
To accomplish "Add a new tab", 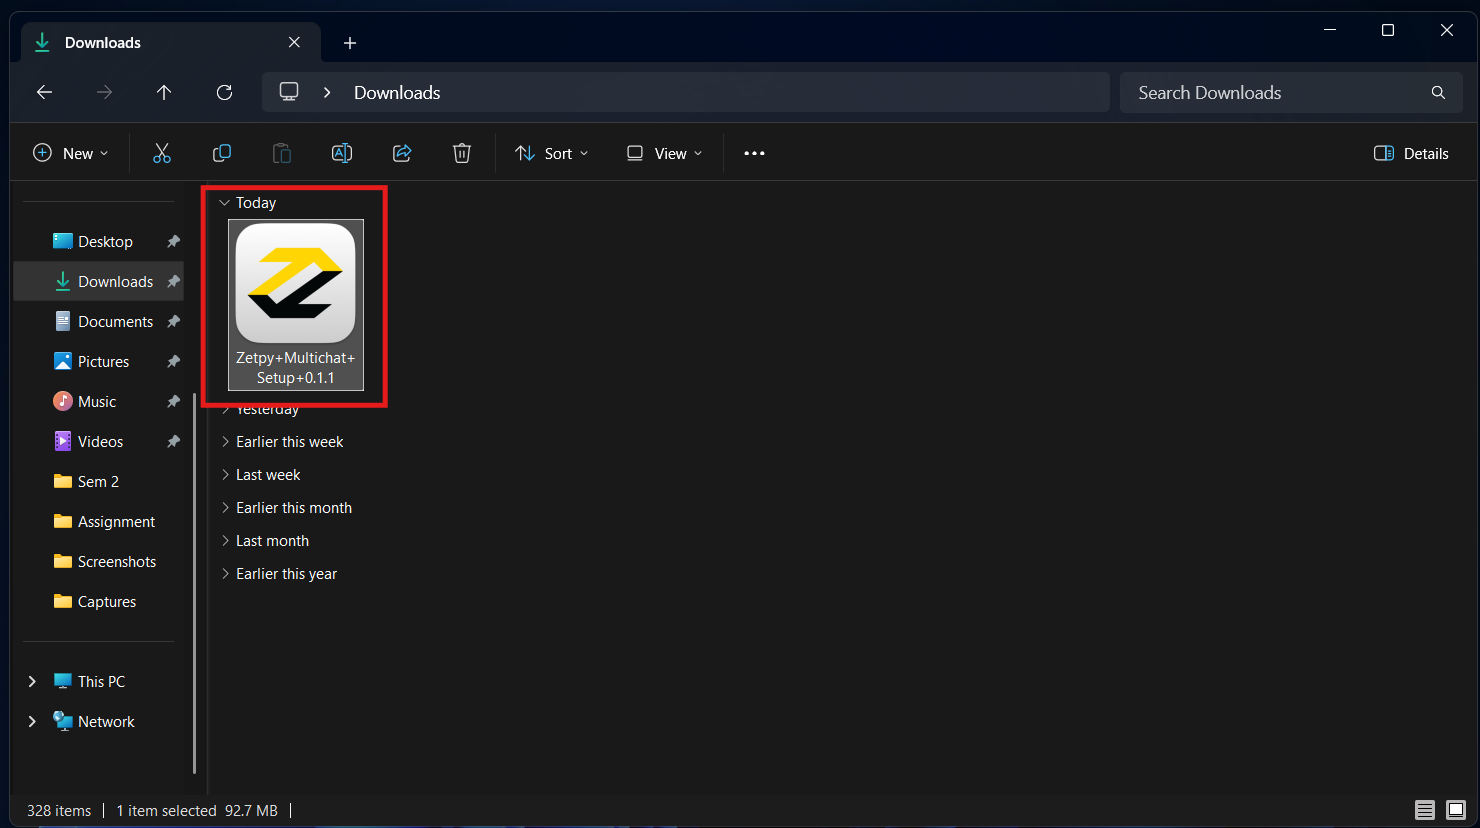I will point(350,42).
